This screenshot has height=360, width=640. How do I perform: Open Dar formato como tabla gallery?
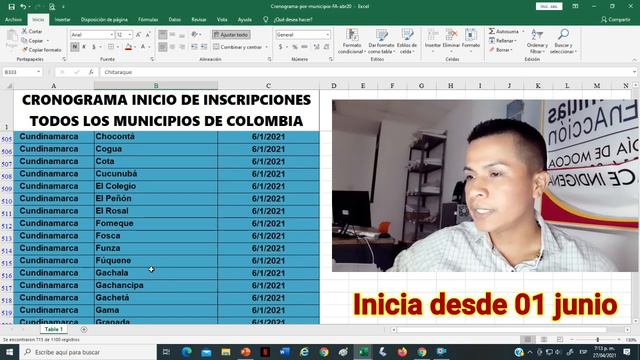[381, 41]
